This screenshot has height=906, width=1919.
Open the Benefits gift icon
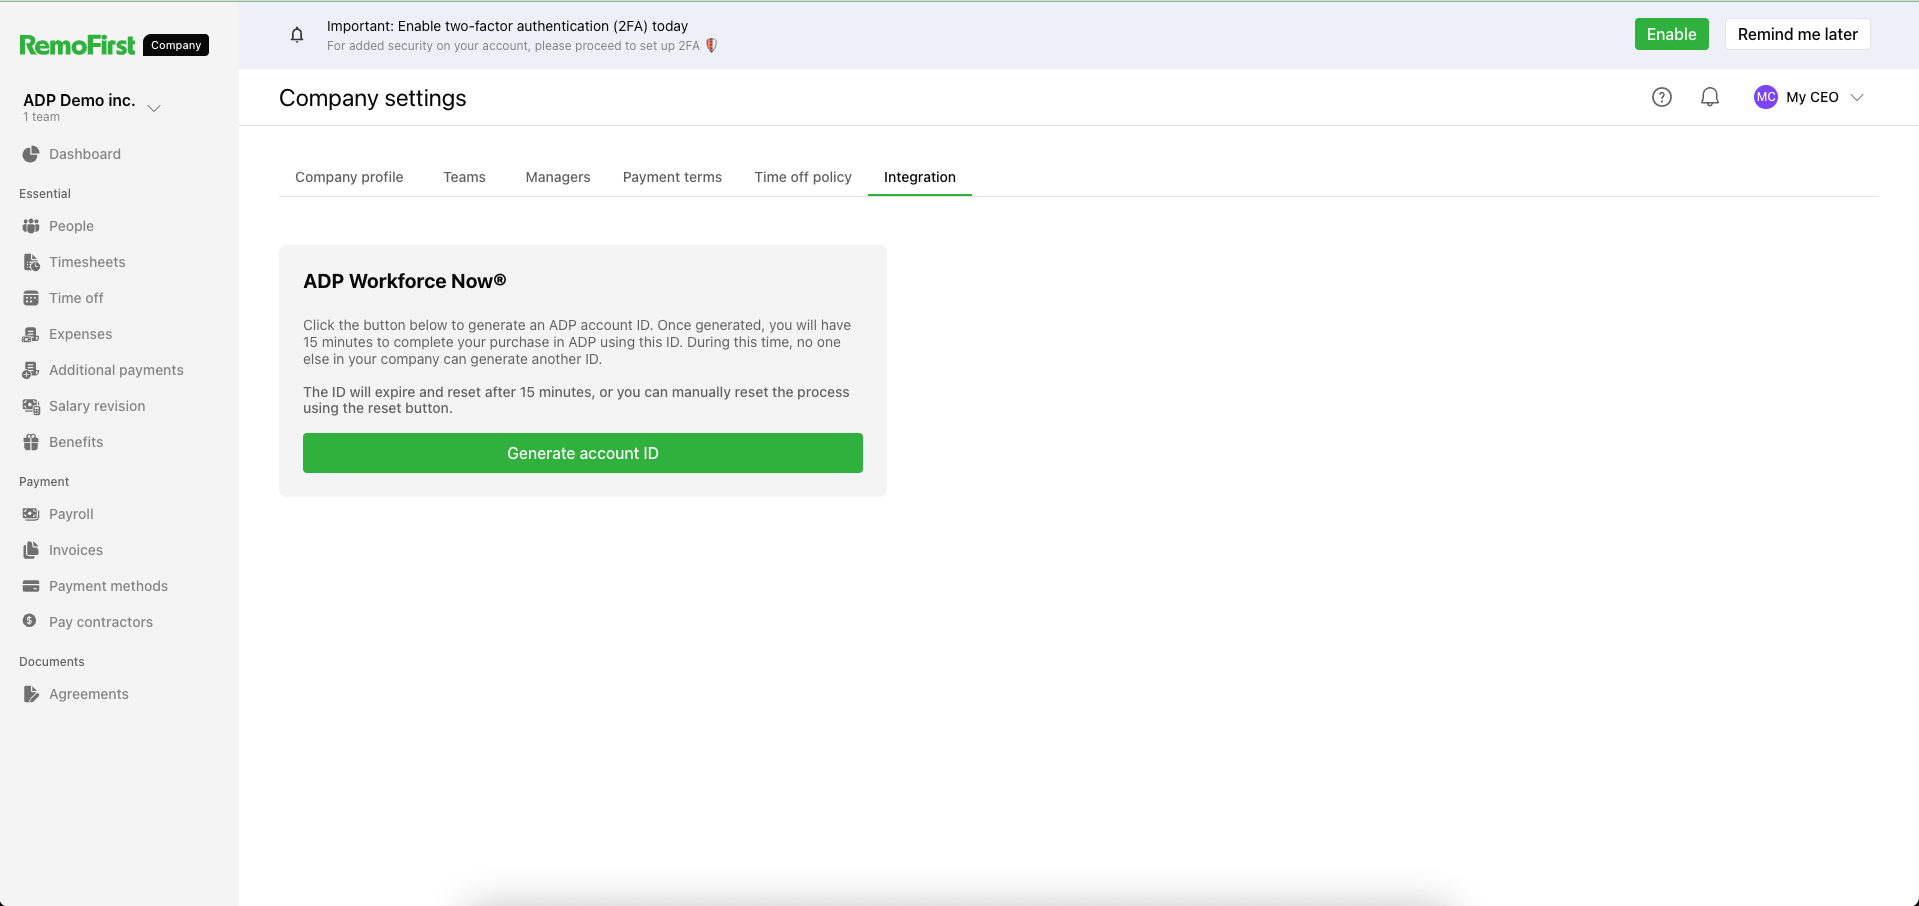31,442
